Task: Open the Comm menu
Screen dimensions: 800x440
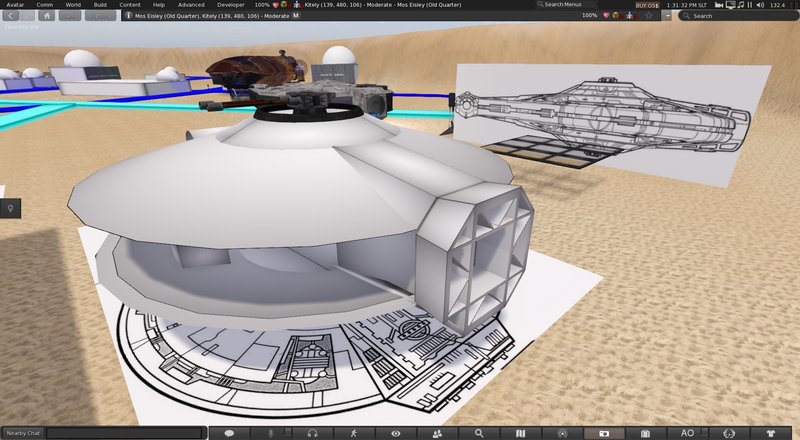Action: pyautogui.click(x=44, y=5)
